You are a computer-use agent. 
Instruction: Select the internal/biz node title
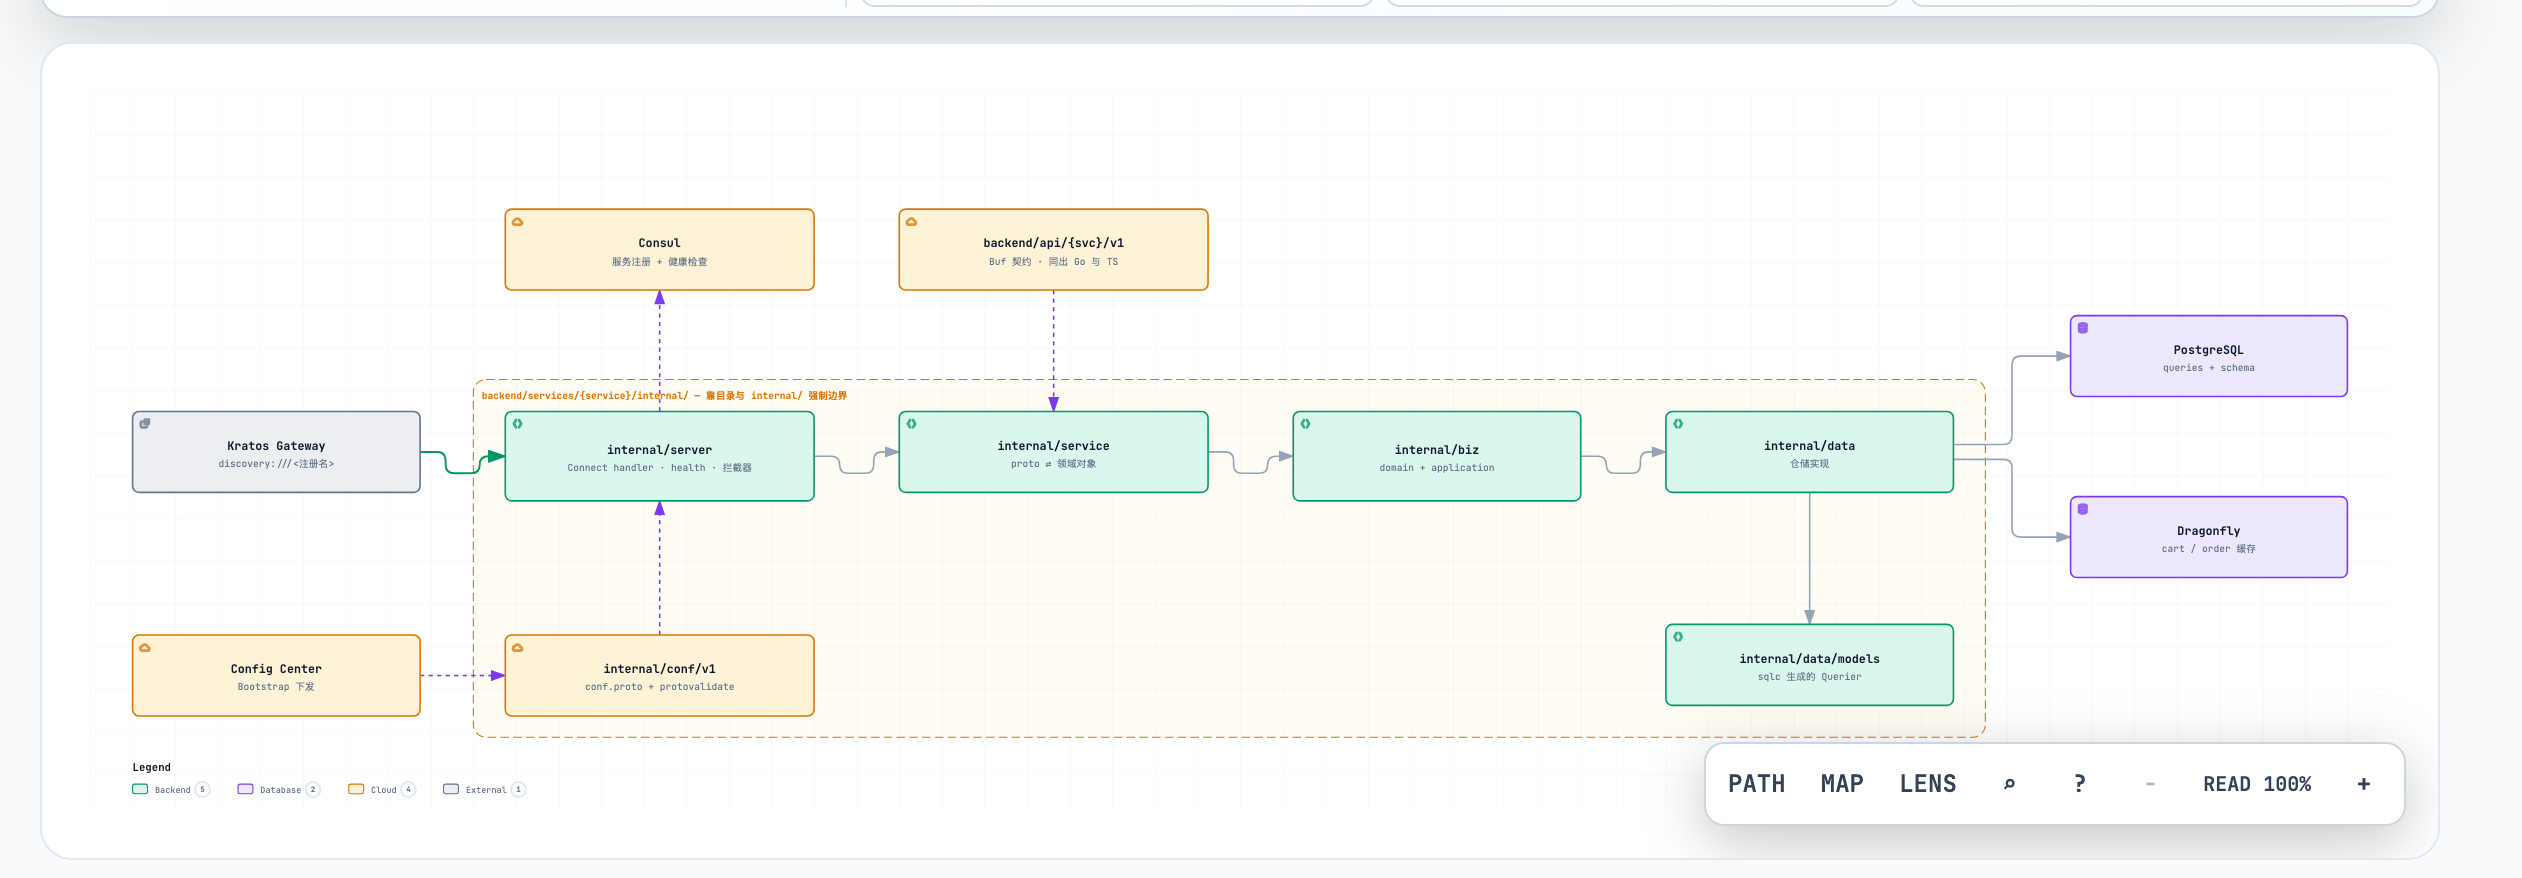click(1437, 450)
